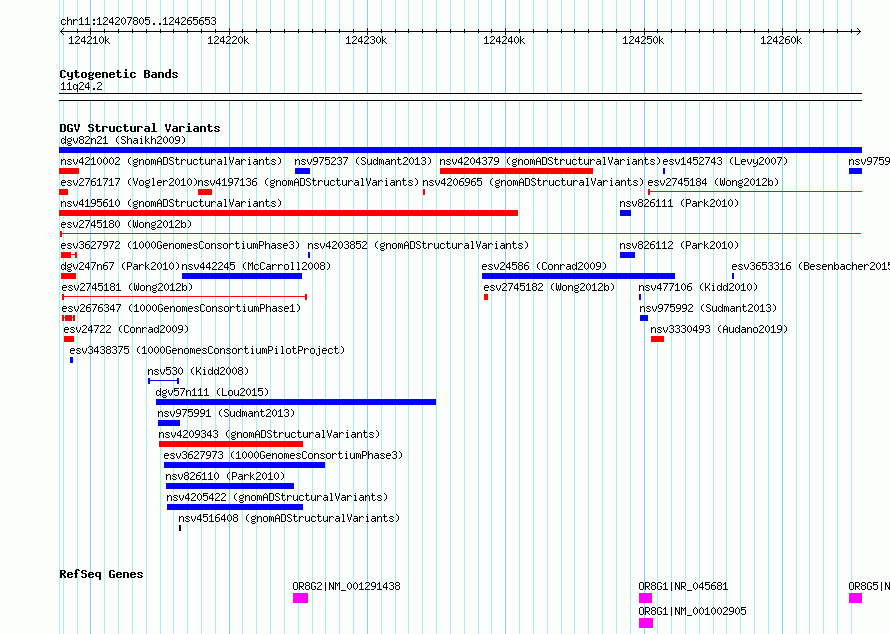Click esv2676347 1000Genomes Phase1 label
Viewport: 890px width, 634px height.
tap(181, 308)
